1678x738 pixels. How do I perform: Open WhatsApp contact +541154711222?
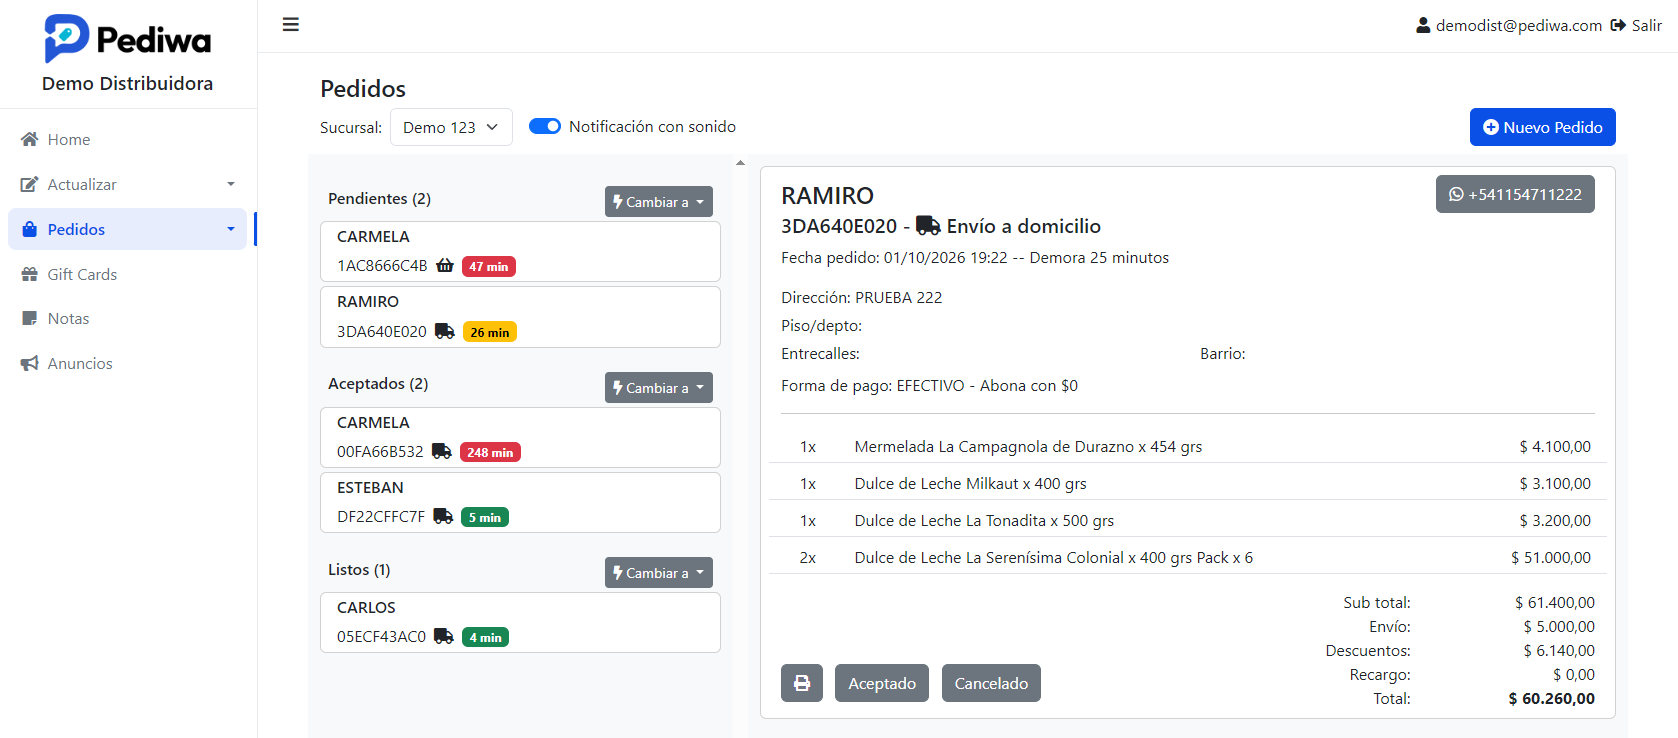1515,194
